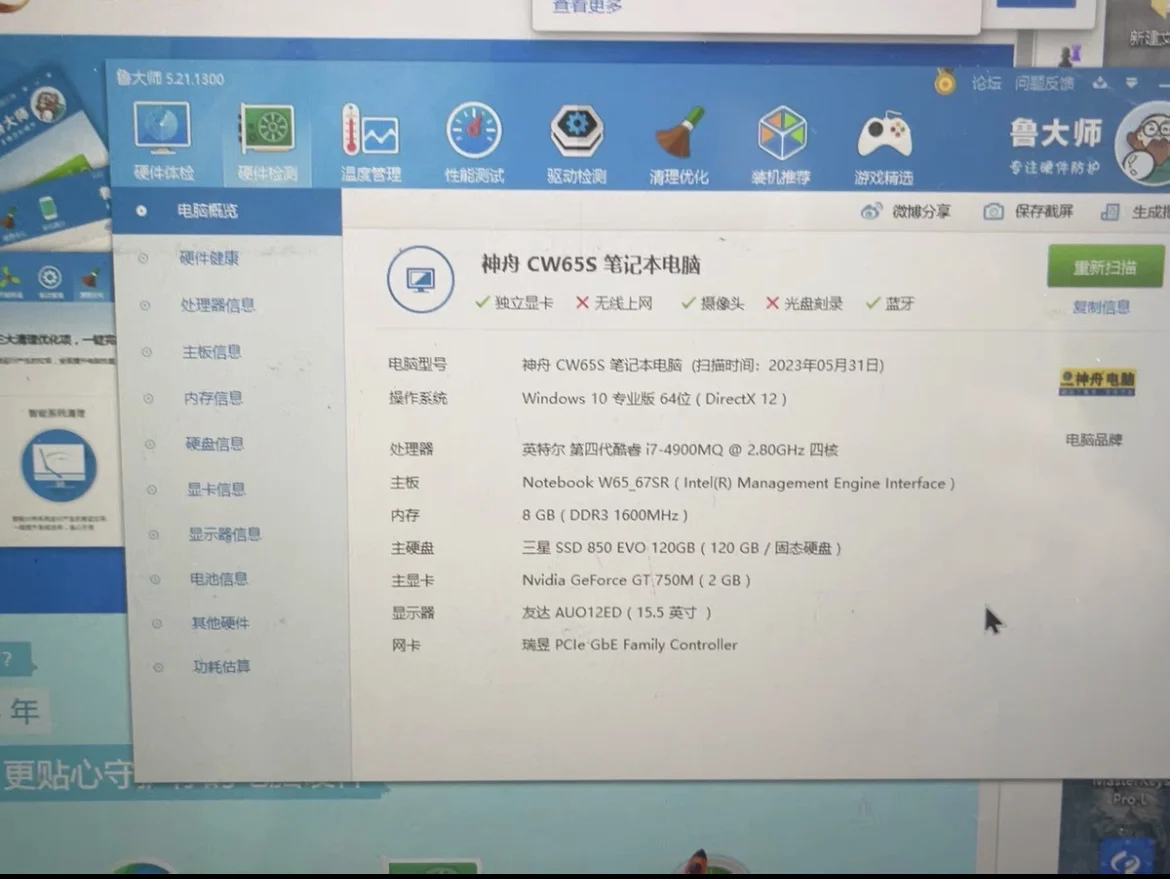Open the 问题反馈 feedback link
Viewport: 1170px width, 879px height.
click(1044, 83)
